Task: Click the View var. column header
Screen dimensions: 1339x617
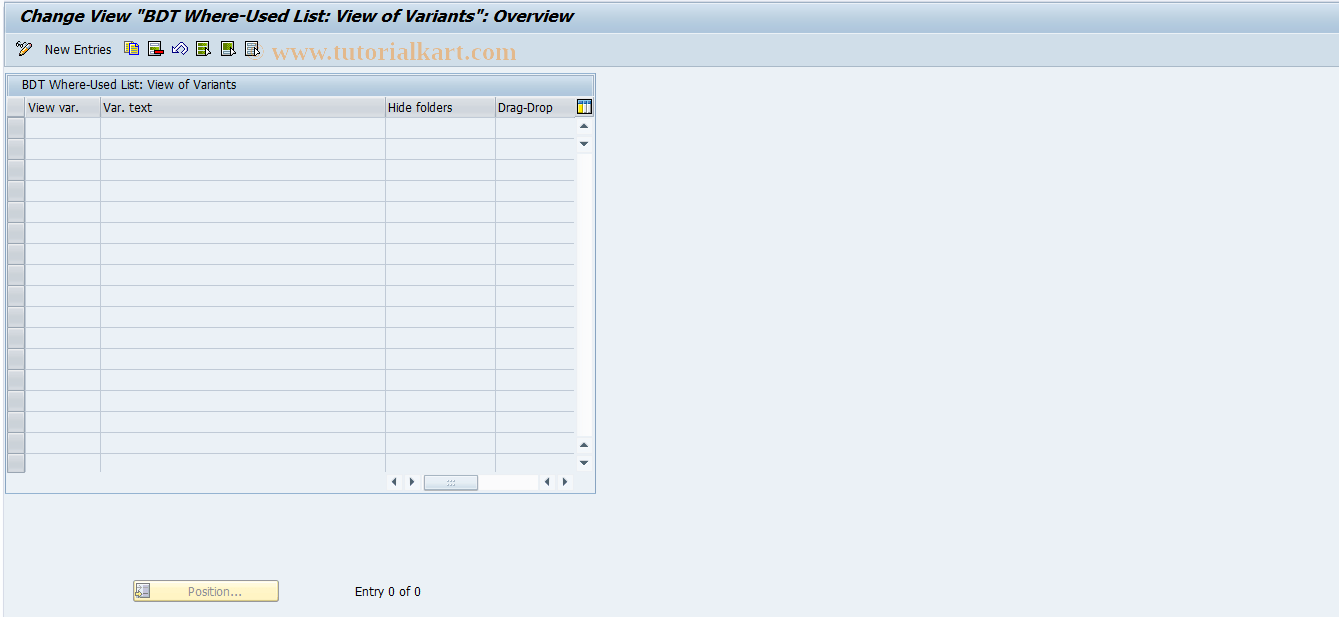Action: (x=54, y=107)
